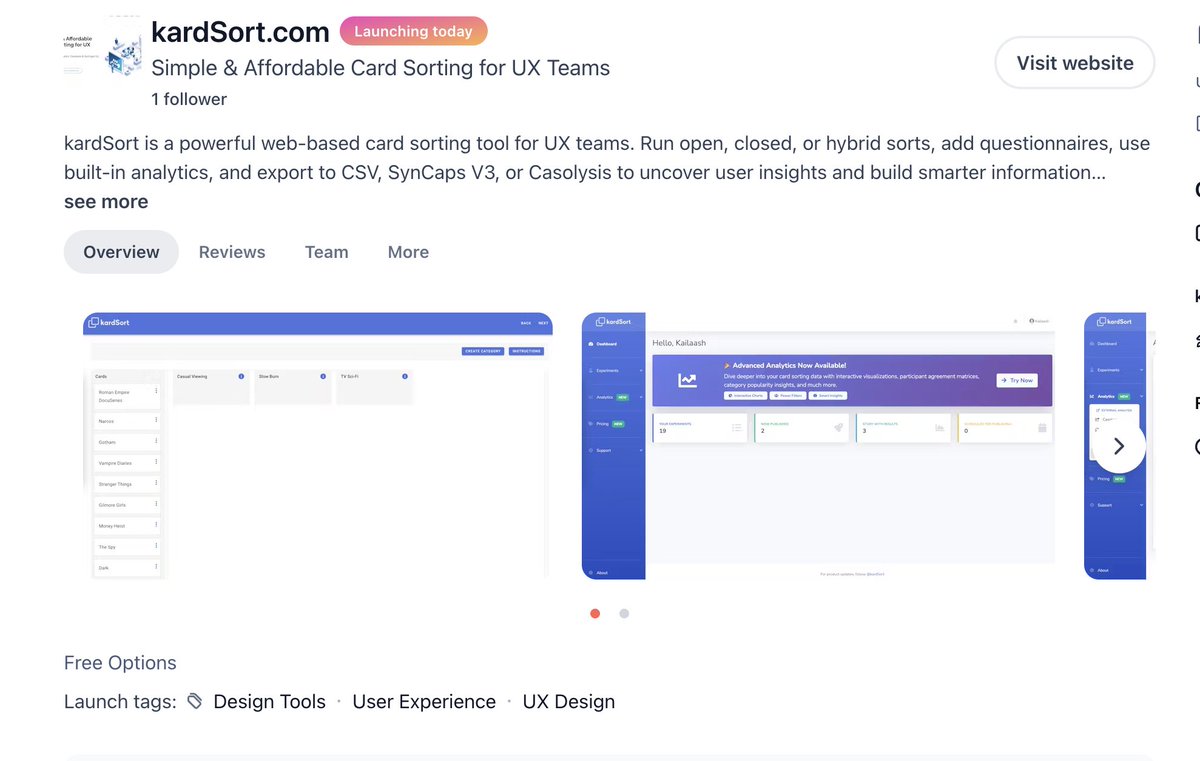The width and height of the screenshot is (1200, 761).
Task: Open the More tab menu
Action: point(408,252)
